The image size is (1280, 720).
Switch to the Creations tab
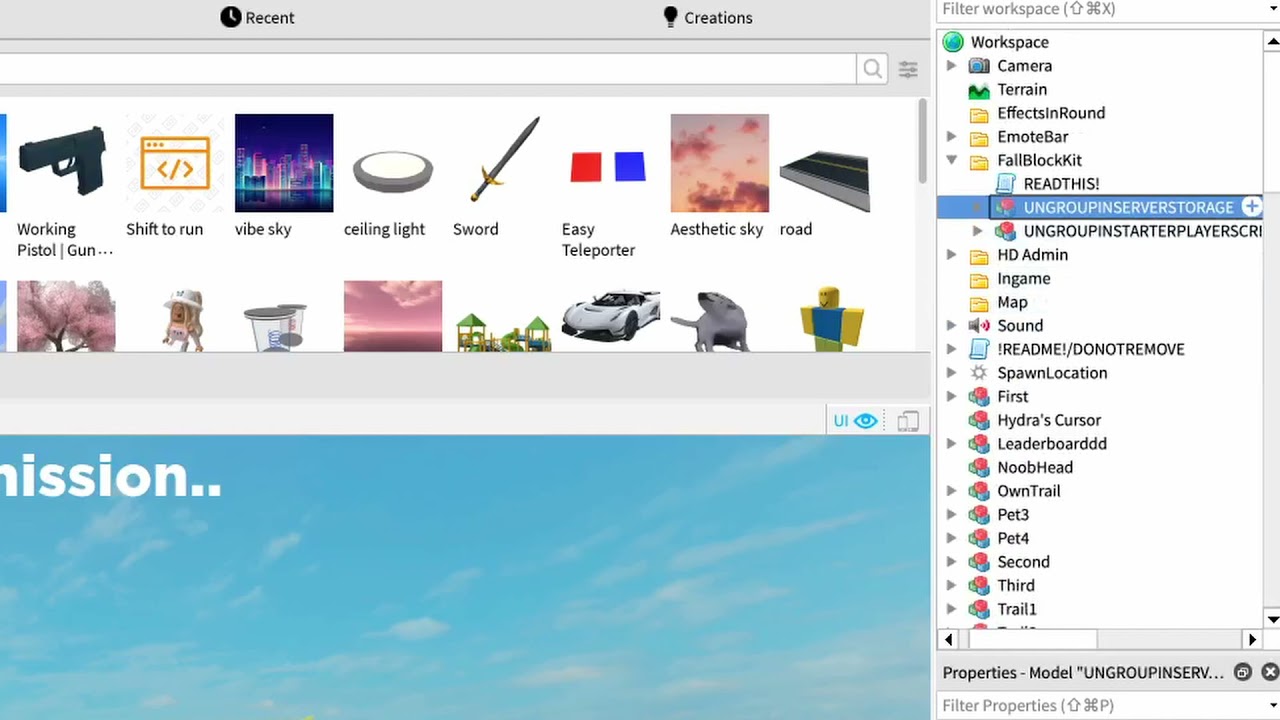[708, 17]
